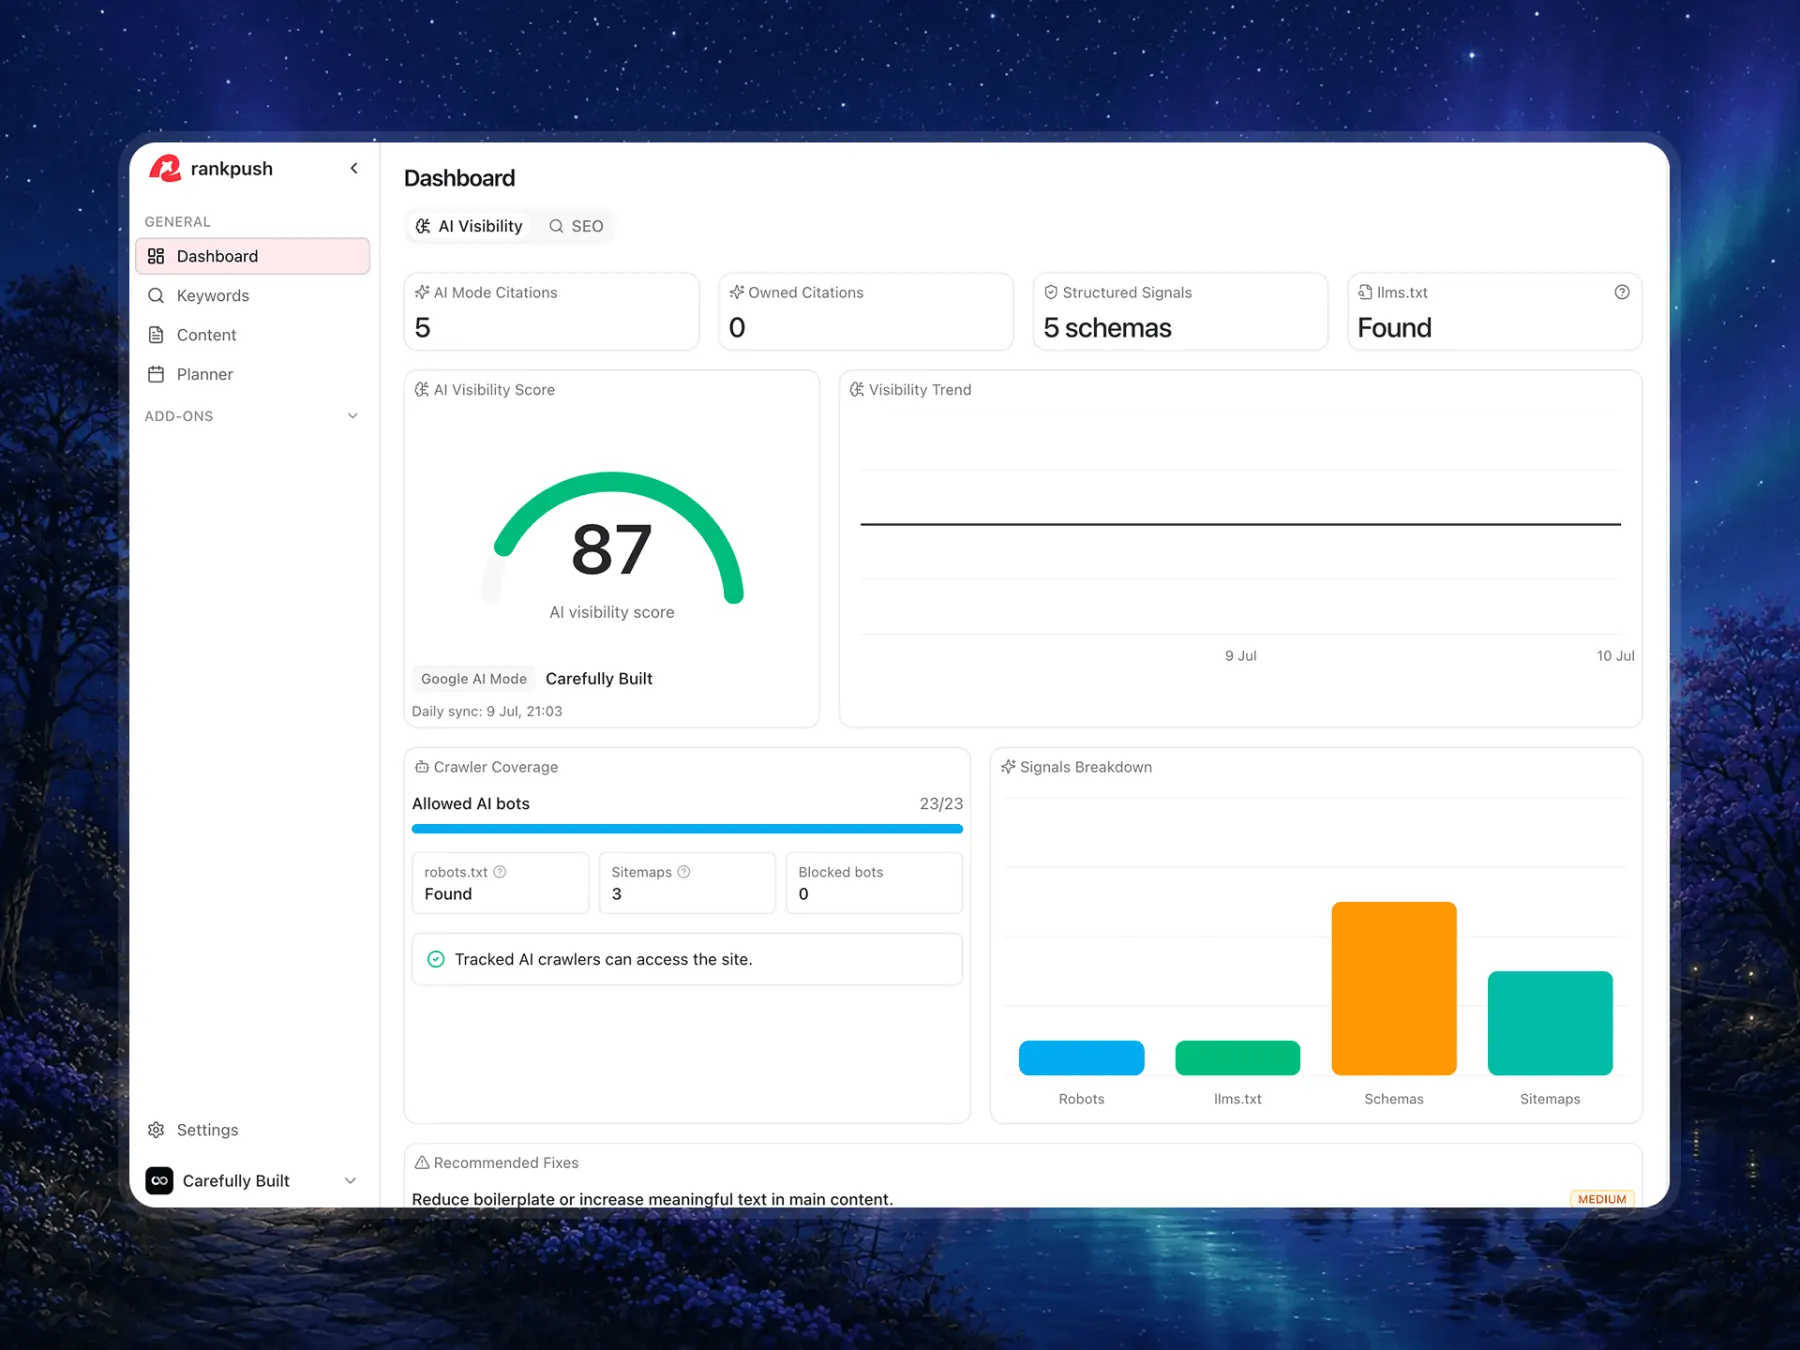1800x1350 pixels.
Task: Click the teal Sitemaps bar
Action: pos(1550,1023)
